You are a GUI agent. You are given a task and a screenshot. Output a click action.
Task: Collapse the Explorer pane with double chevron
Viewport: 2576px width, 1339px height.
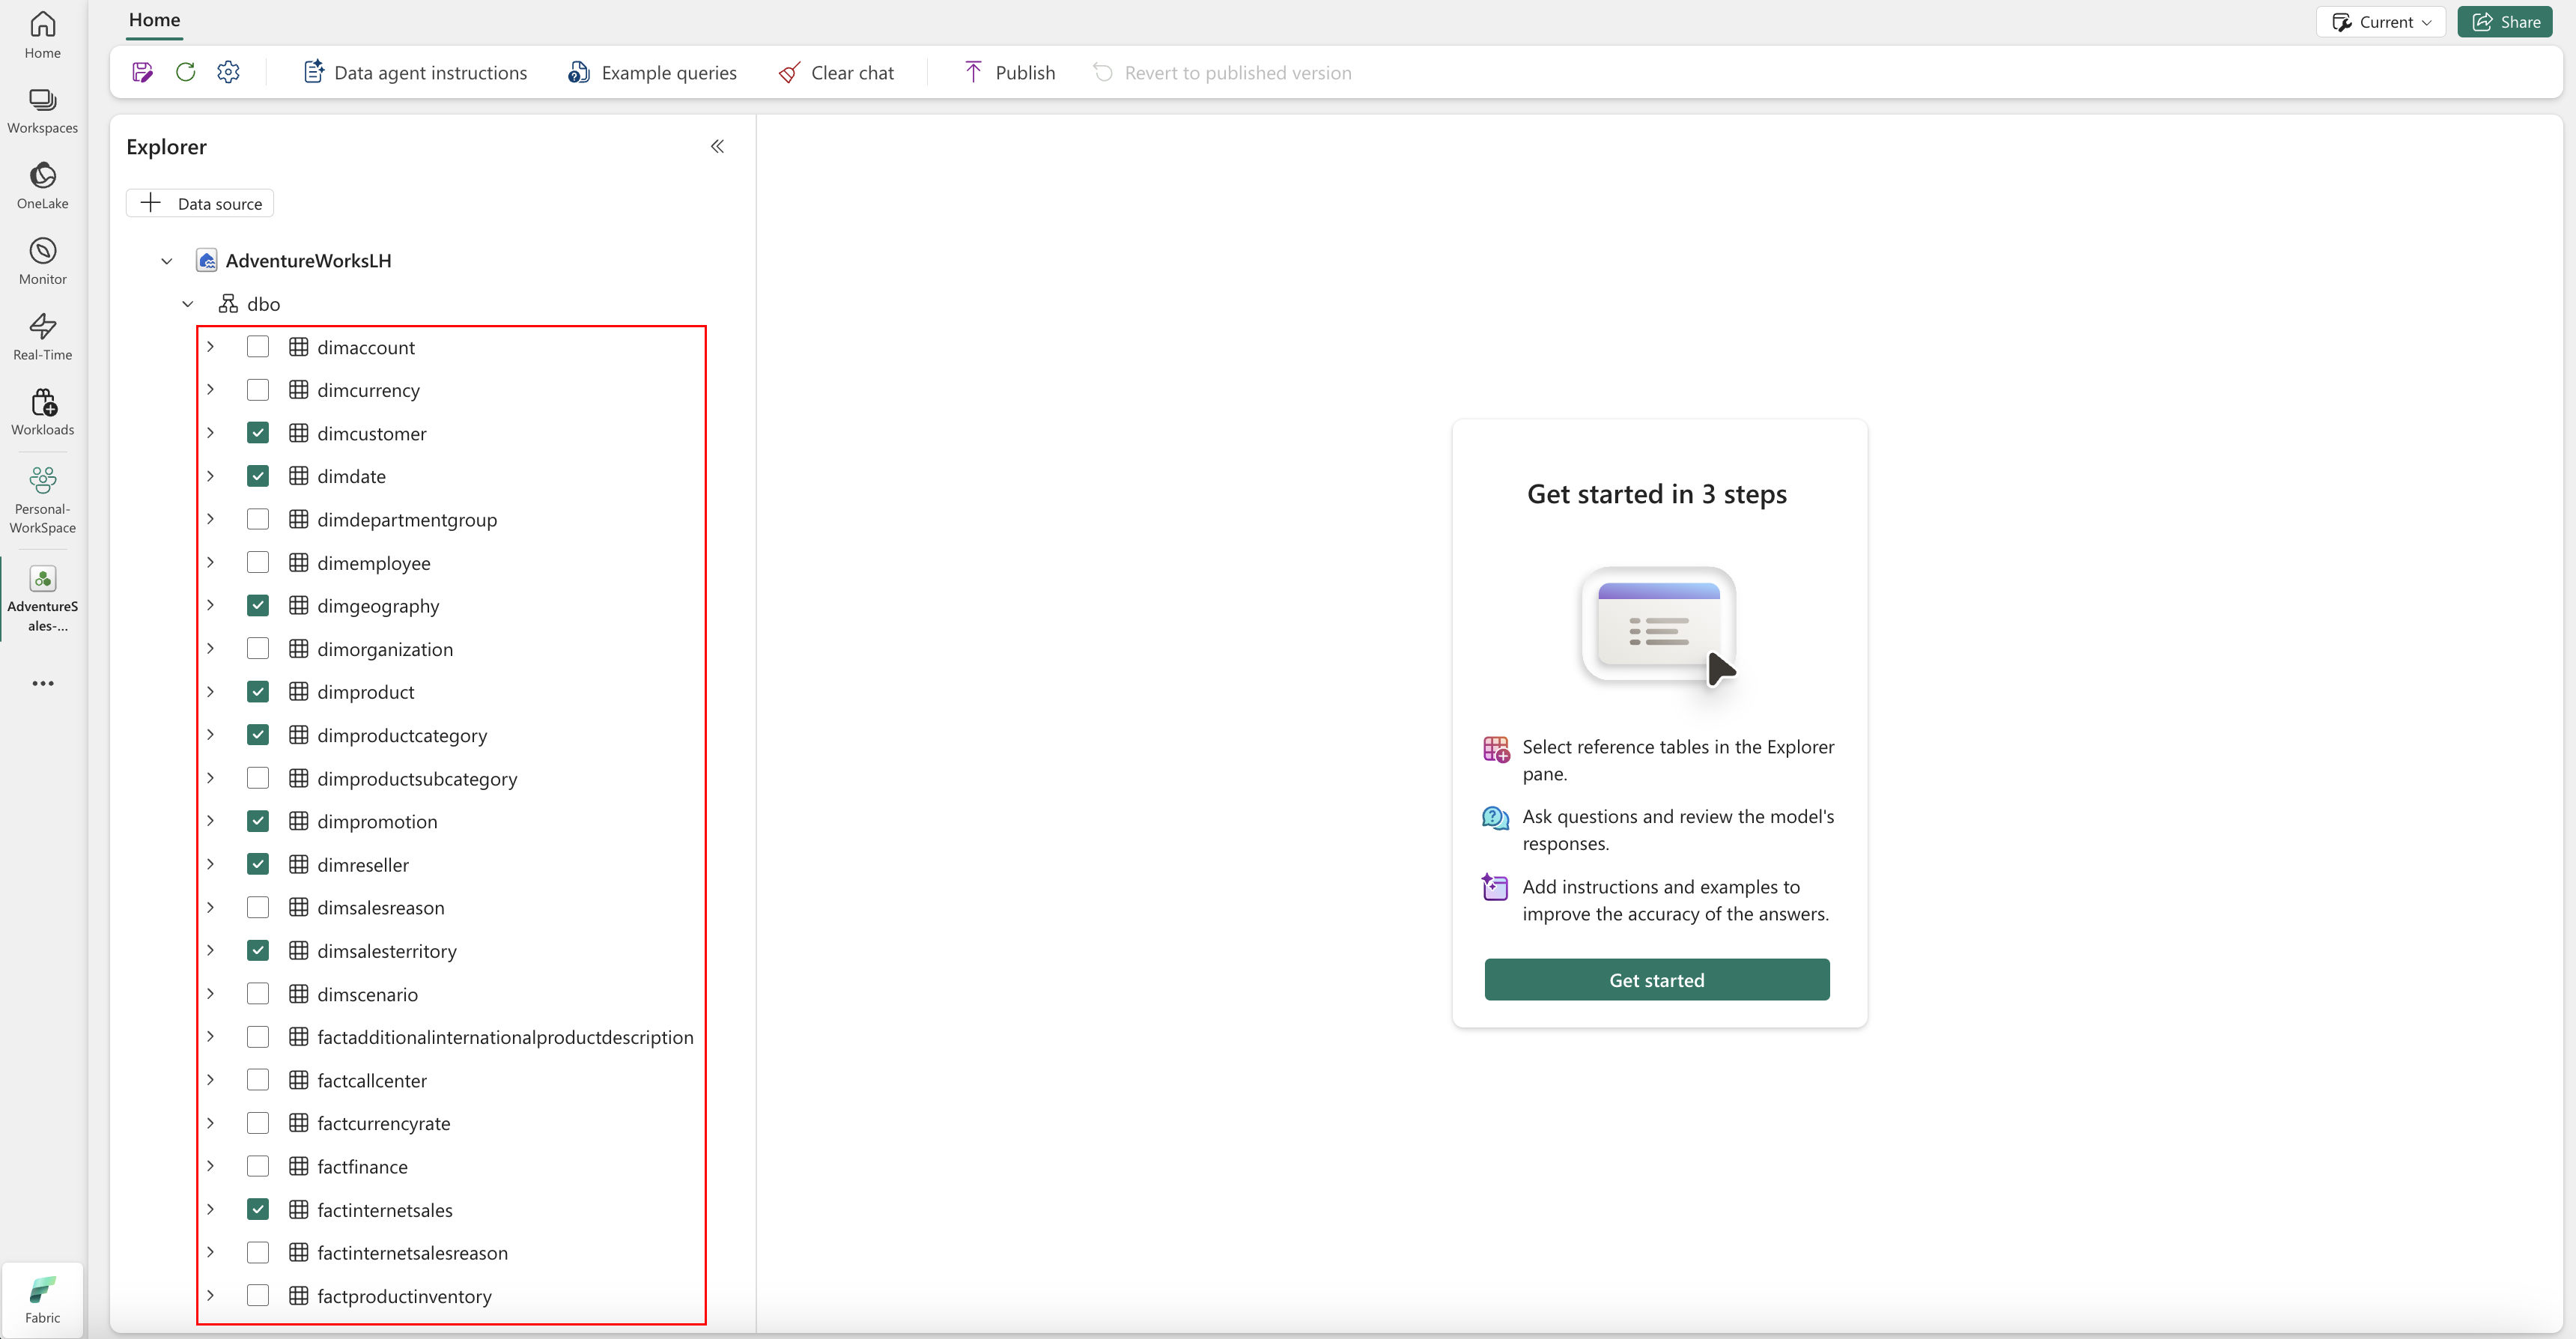pyautogui.click(x=717, y=146)
